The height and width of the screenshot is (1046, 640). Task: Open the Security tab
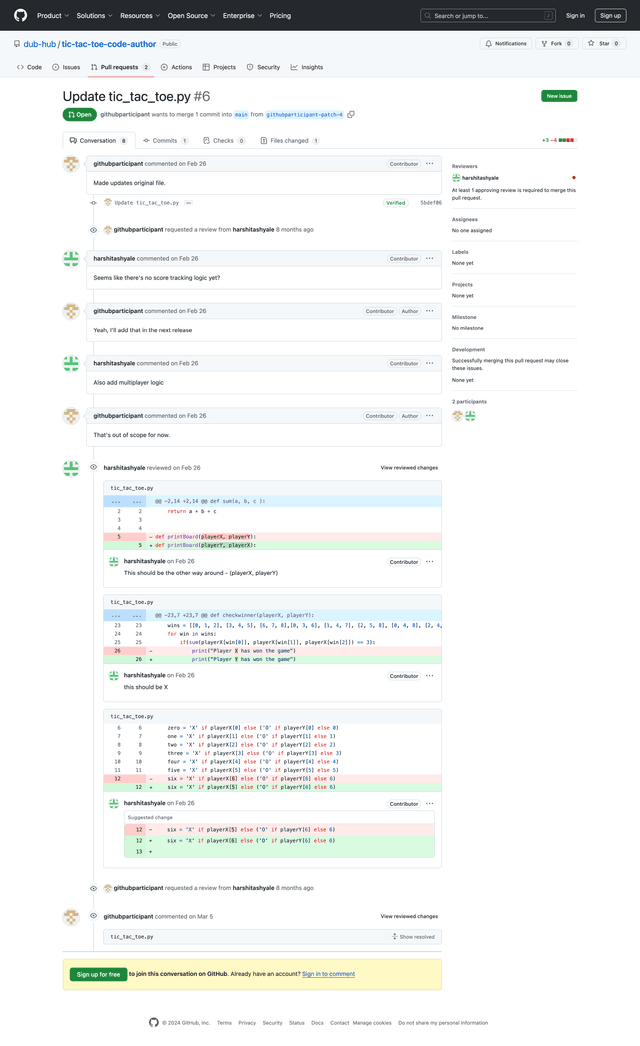pyautogui.click(x=264, y=67)
